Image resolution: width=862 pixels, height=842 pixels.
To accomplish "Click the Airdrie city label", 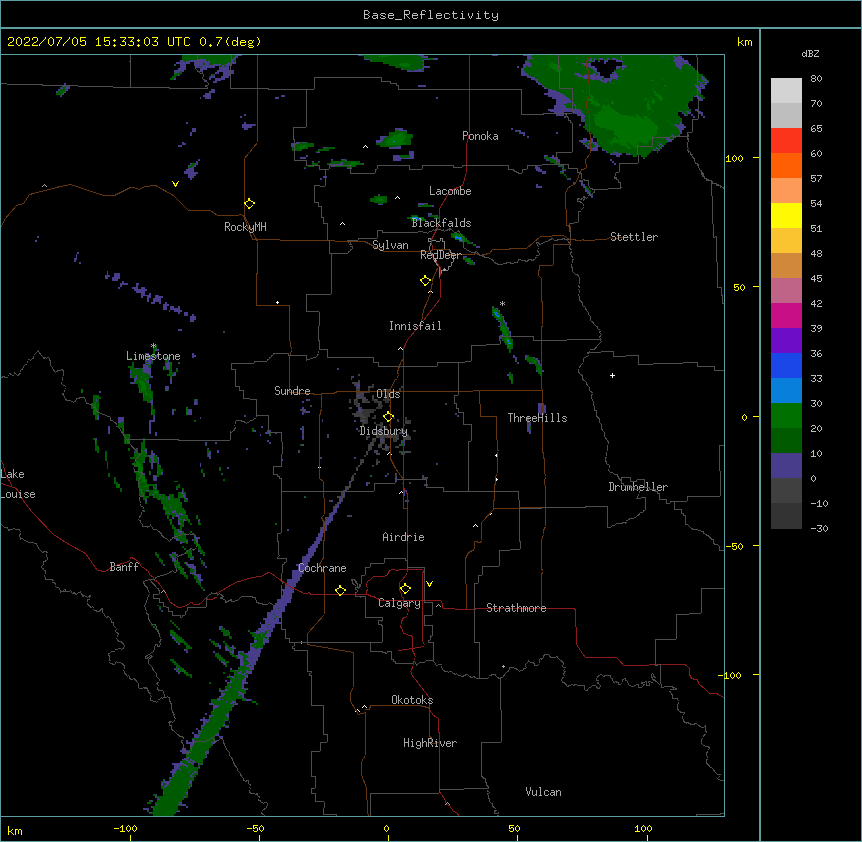I will 404,537.
